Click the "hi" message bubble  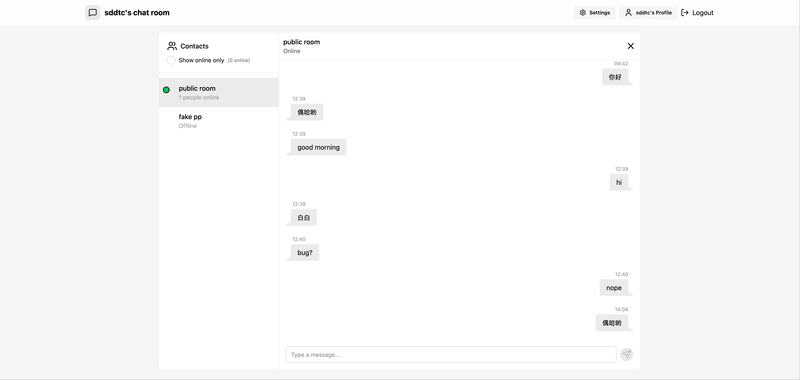coord(619,182)
